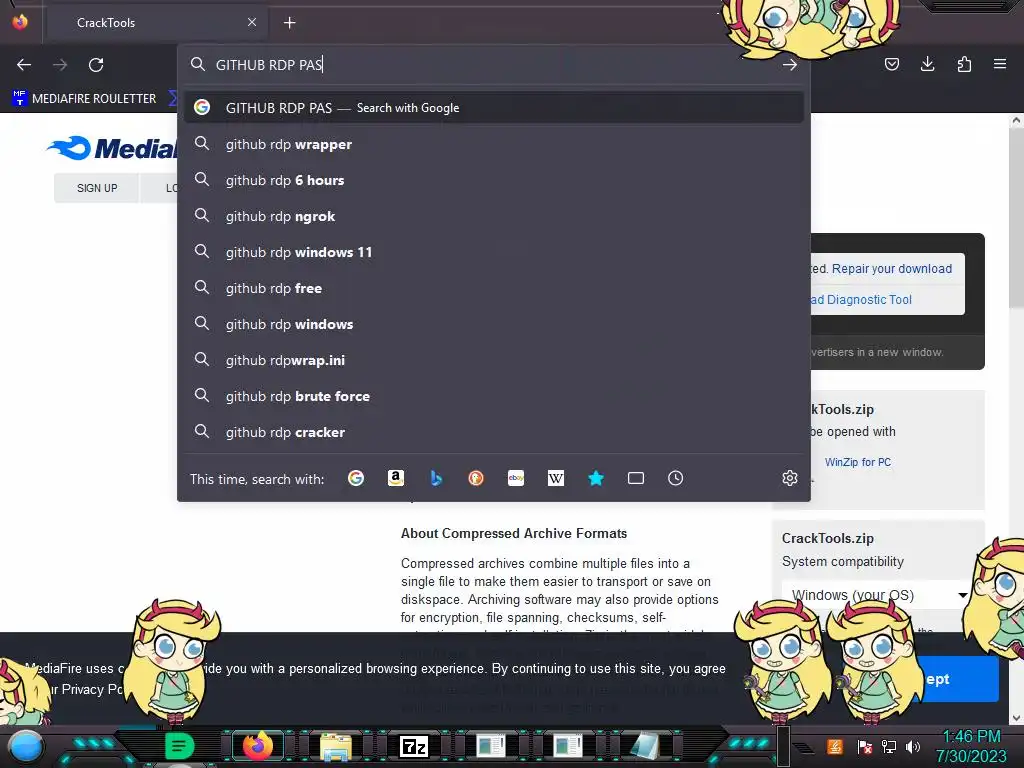This screenshot has width=1024, height=768.
Task: Open the Diagnostic Tool link
Action: coord(862,300)
